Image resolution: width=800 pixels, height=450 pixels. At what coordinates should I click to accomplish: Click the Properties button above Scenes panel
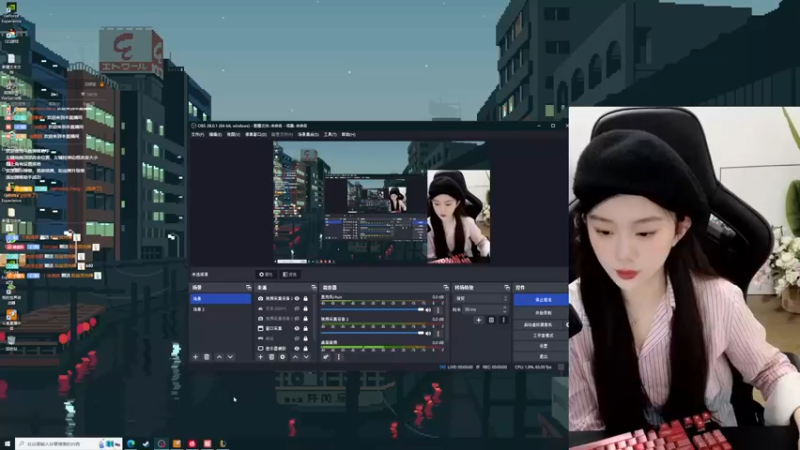(x=266, y=274)
